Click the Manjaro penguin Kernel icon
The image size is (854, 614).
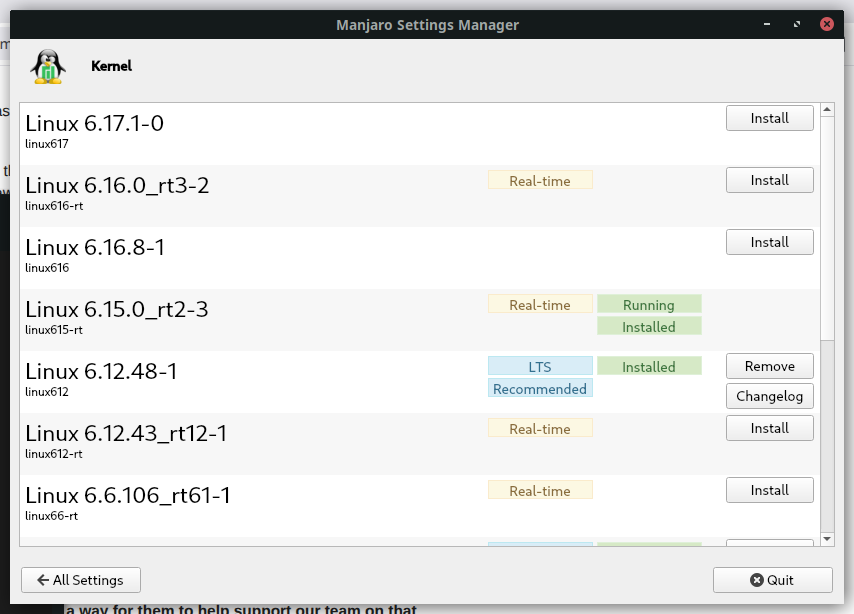click(47, 67)
